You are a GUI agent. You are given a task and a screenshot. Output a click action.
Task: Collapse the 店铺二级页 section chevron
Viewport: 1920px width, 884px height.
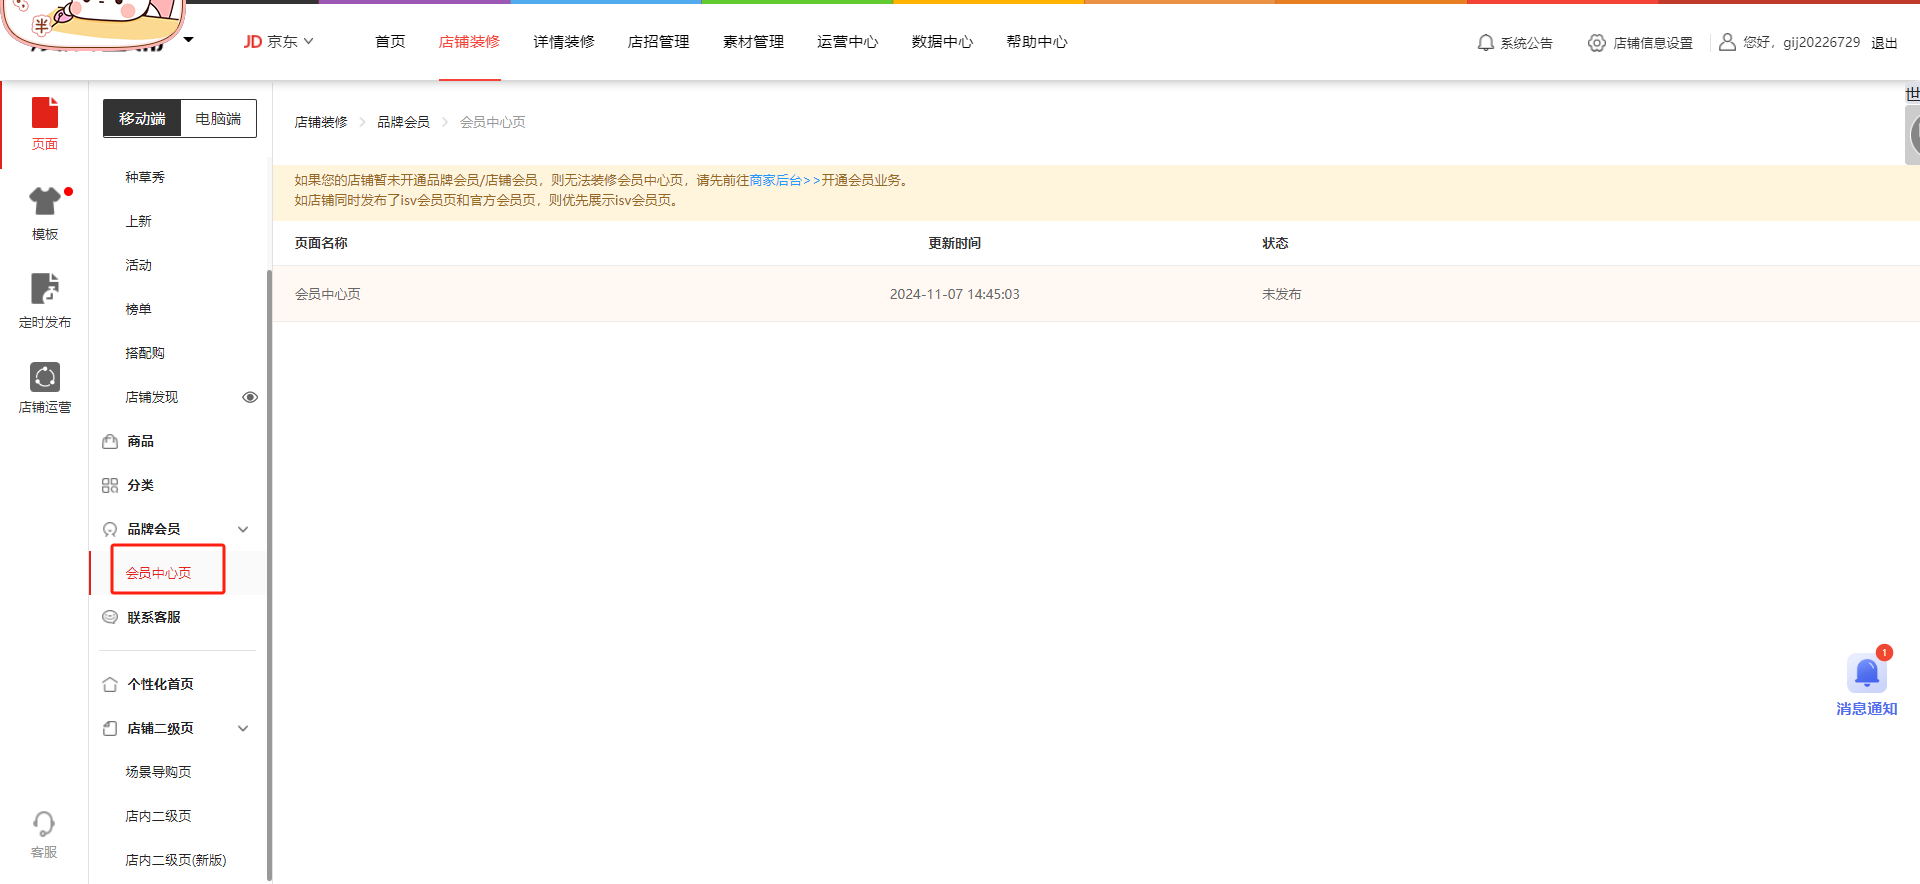[243, 728]
